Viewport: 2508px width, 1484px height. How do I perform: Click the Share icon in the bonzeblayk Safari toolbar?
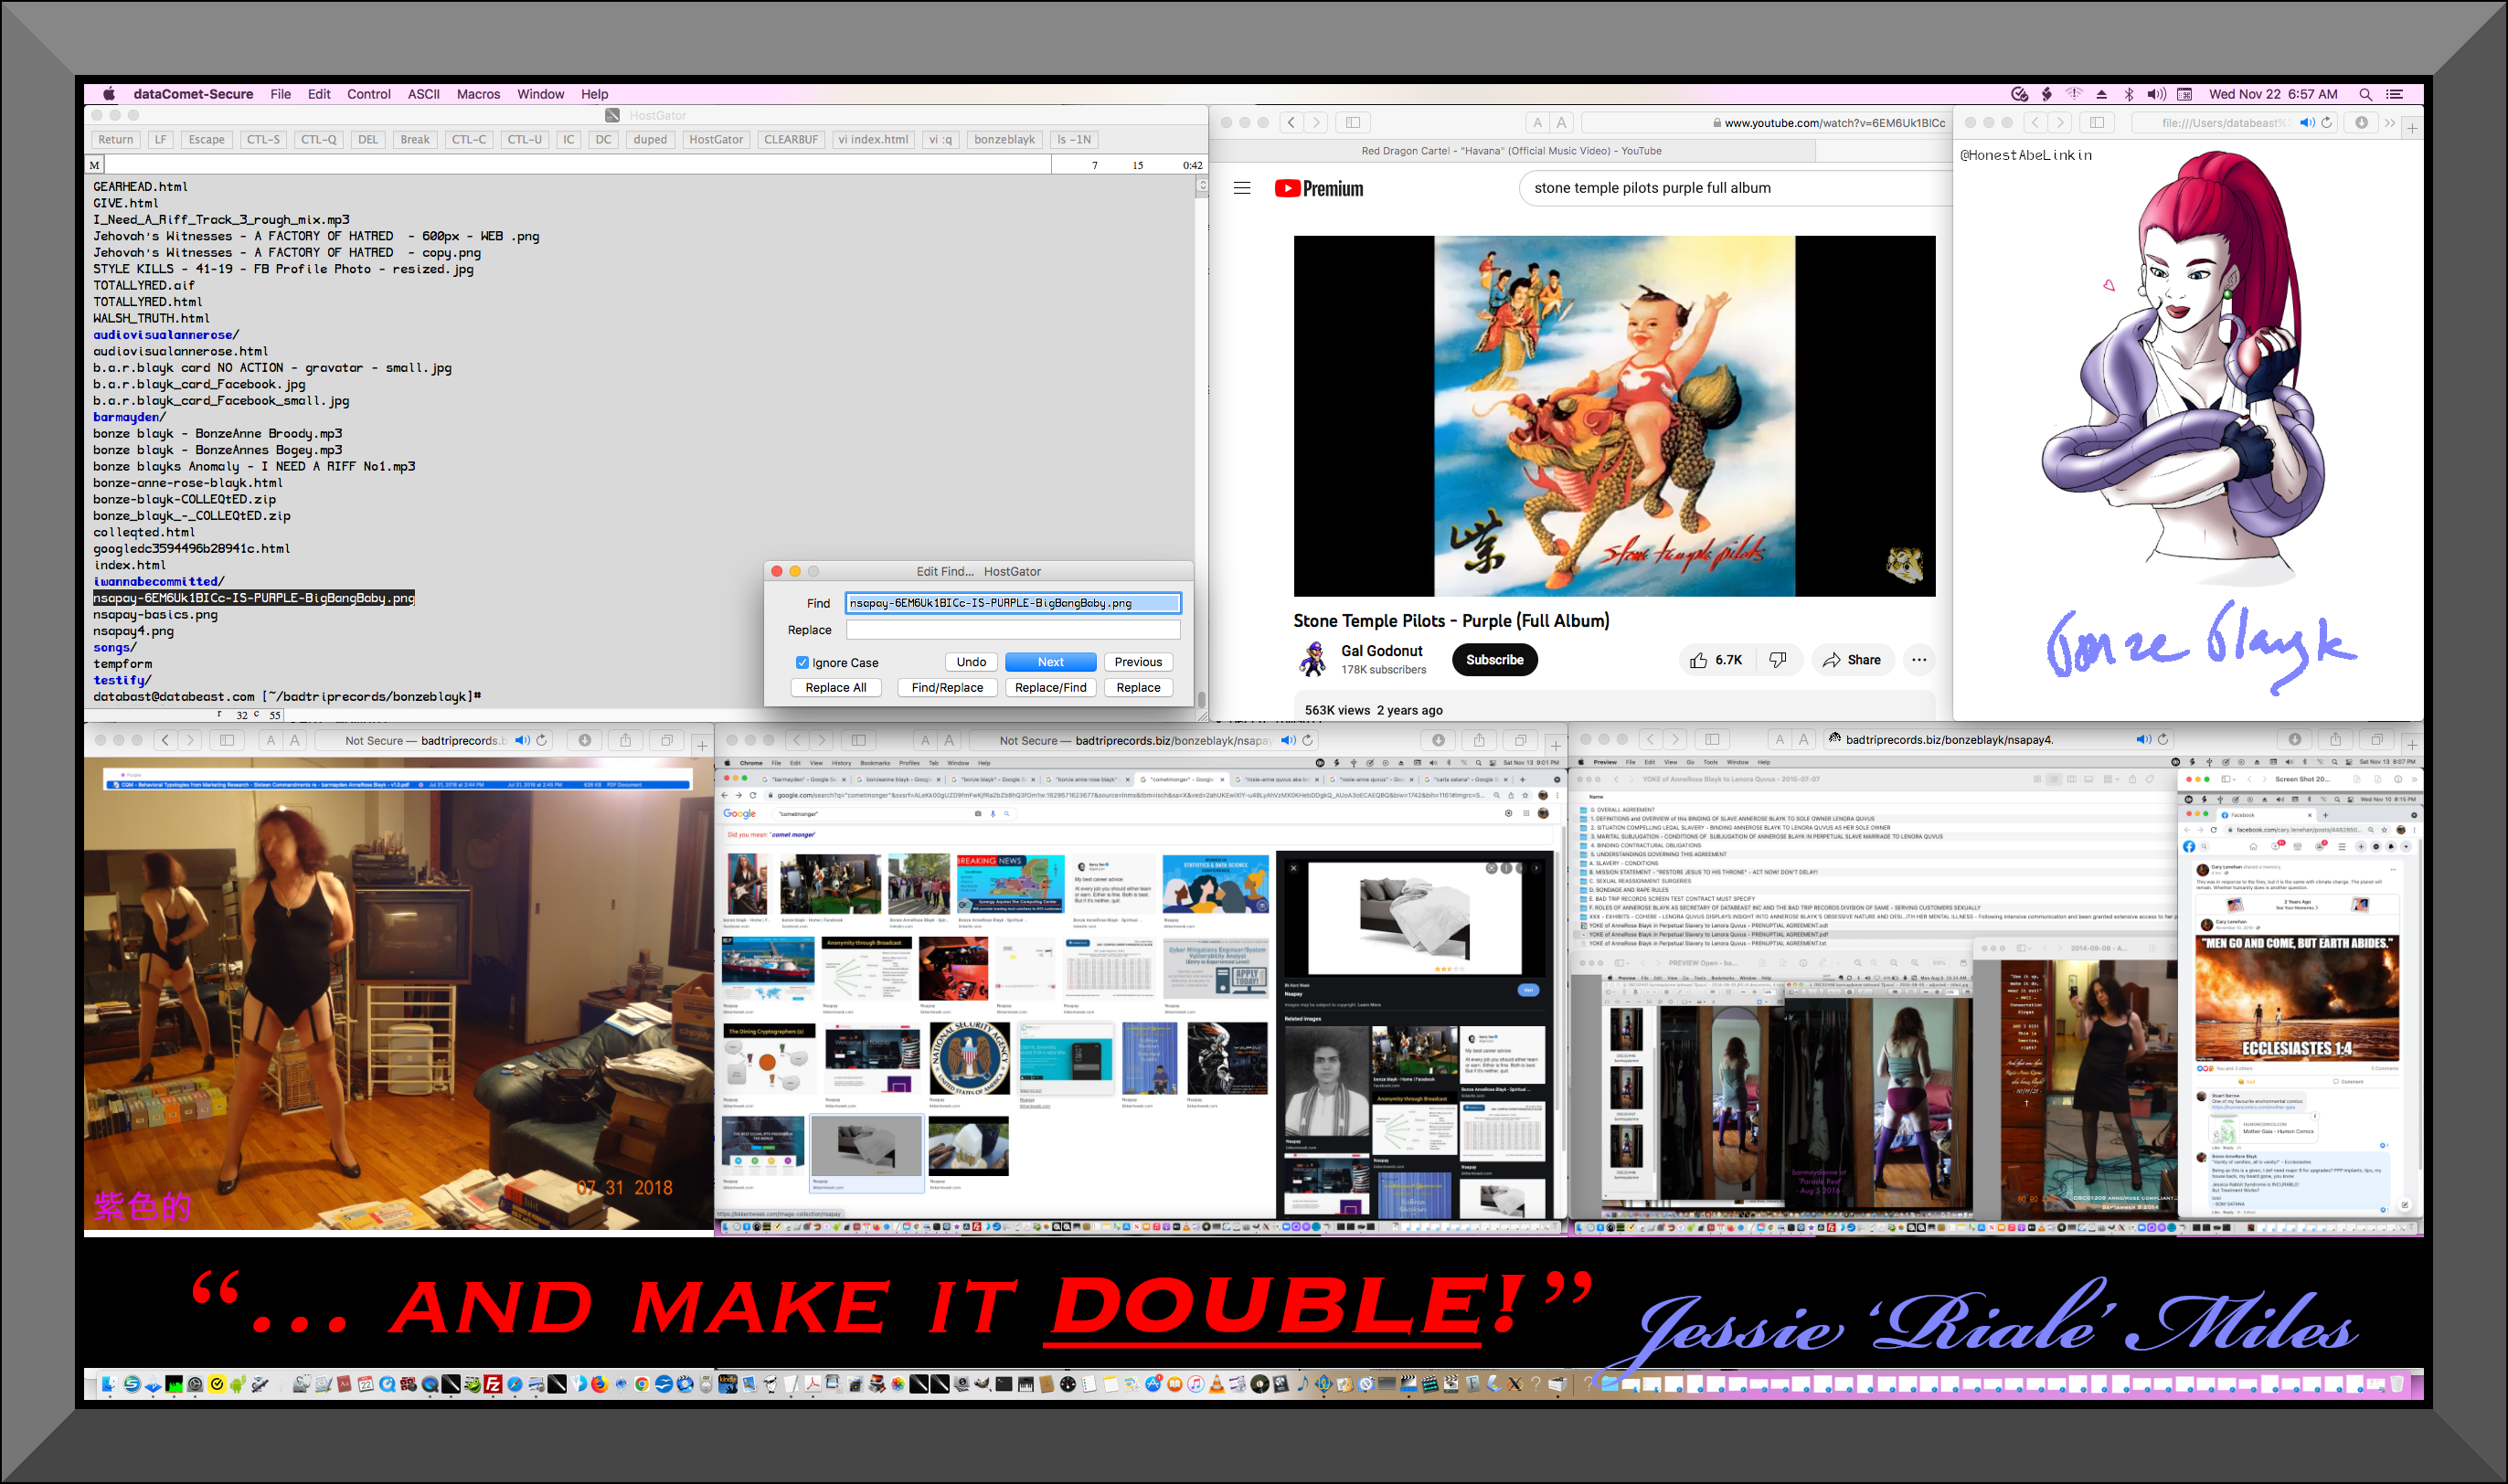1480,741
